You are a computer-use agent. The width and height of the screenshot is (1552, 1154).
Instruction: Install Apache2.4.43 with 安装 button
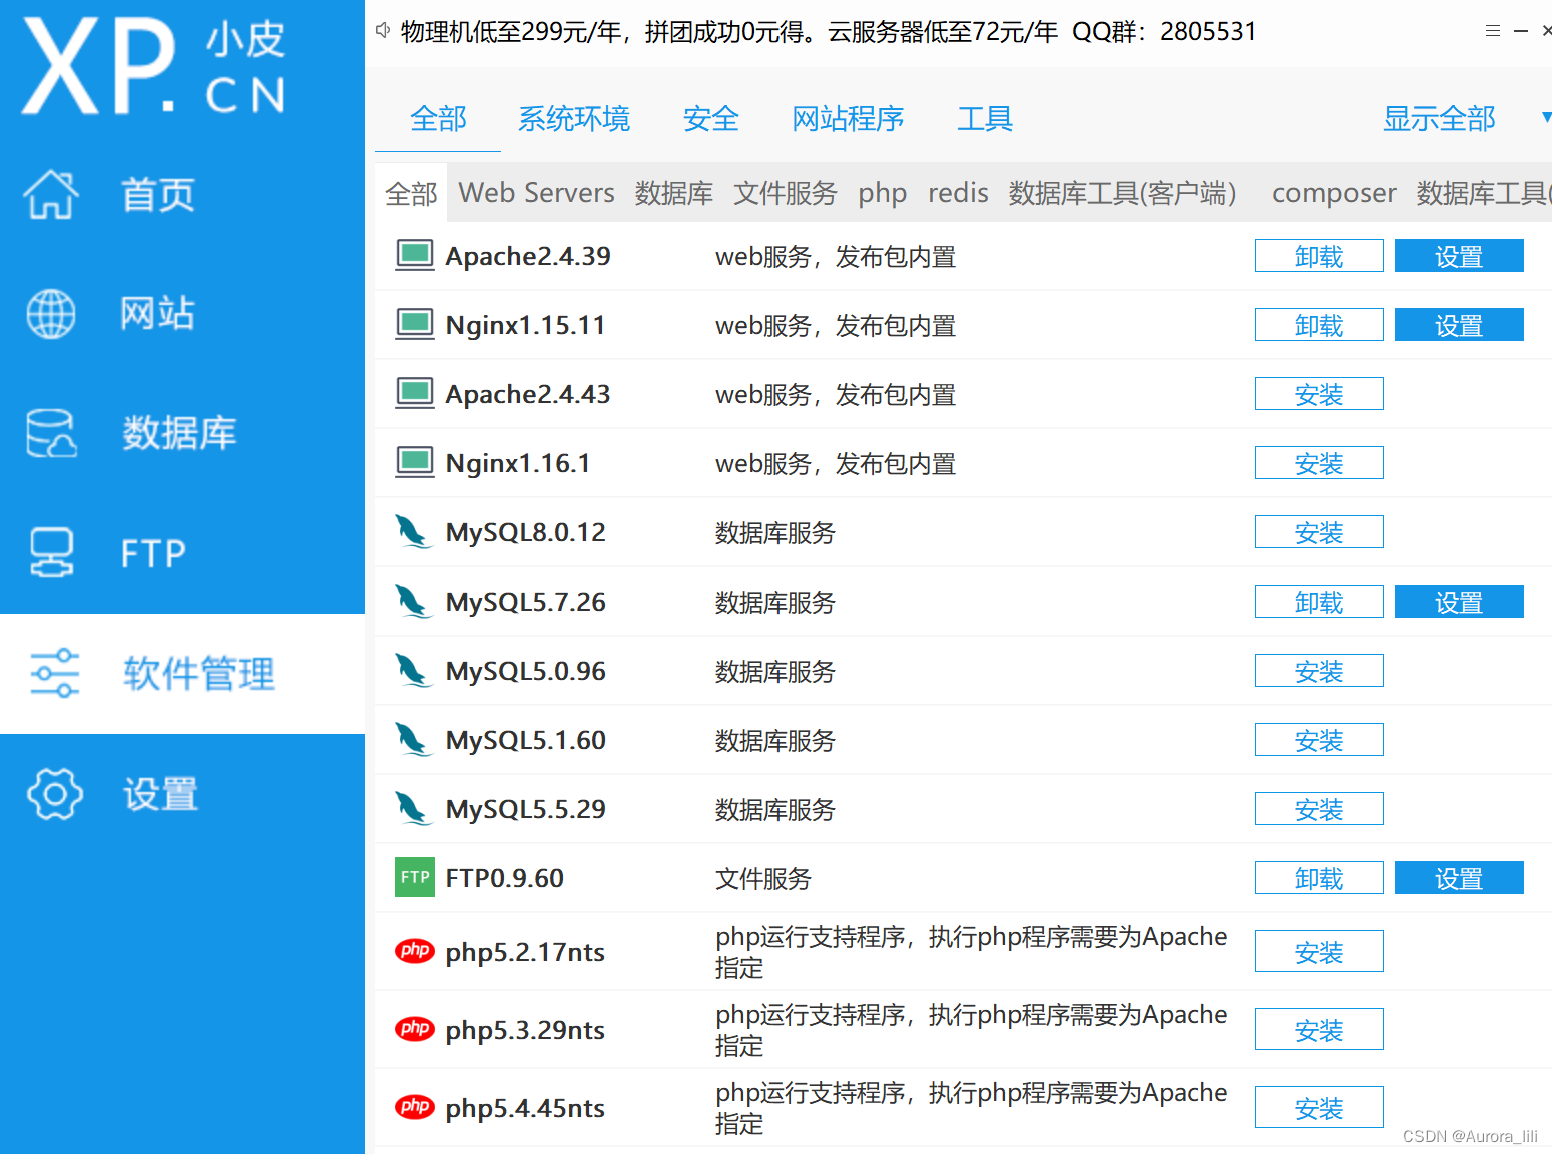coord(1319,394)
